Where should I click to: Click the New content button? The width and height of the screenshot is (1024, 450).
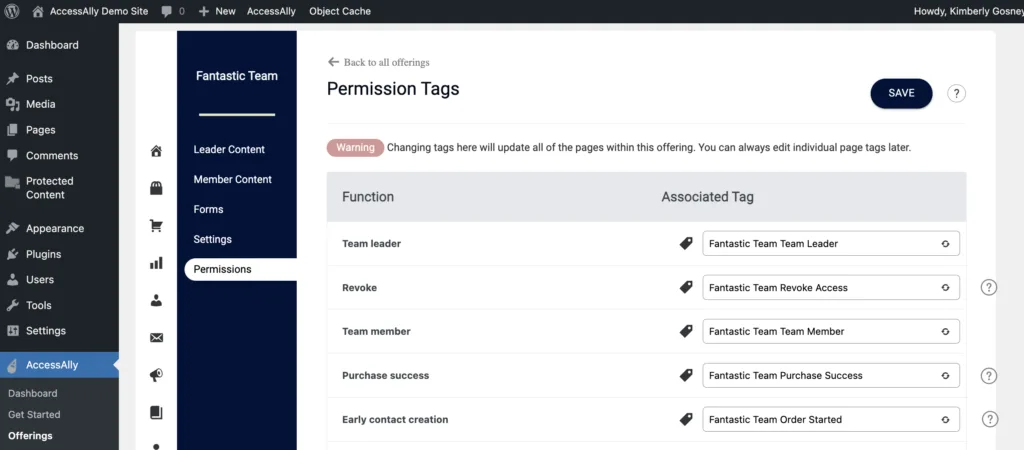[x=217, y=11]
